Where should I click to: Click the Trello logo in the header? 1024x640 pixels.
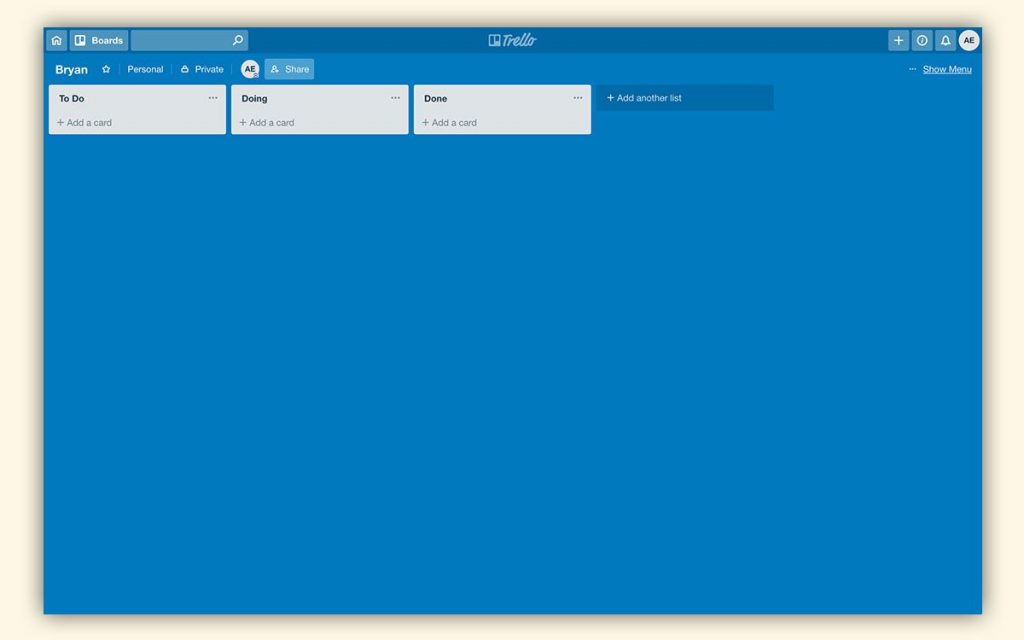point(512,41)
